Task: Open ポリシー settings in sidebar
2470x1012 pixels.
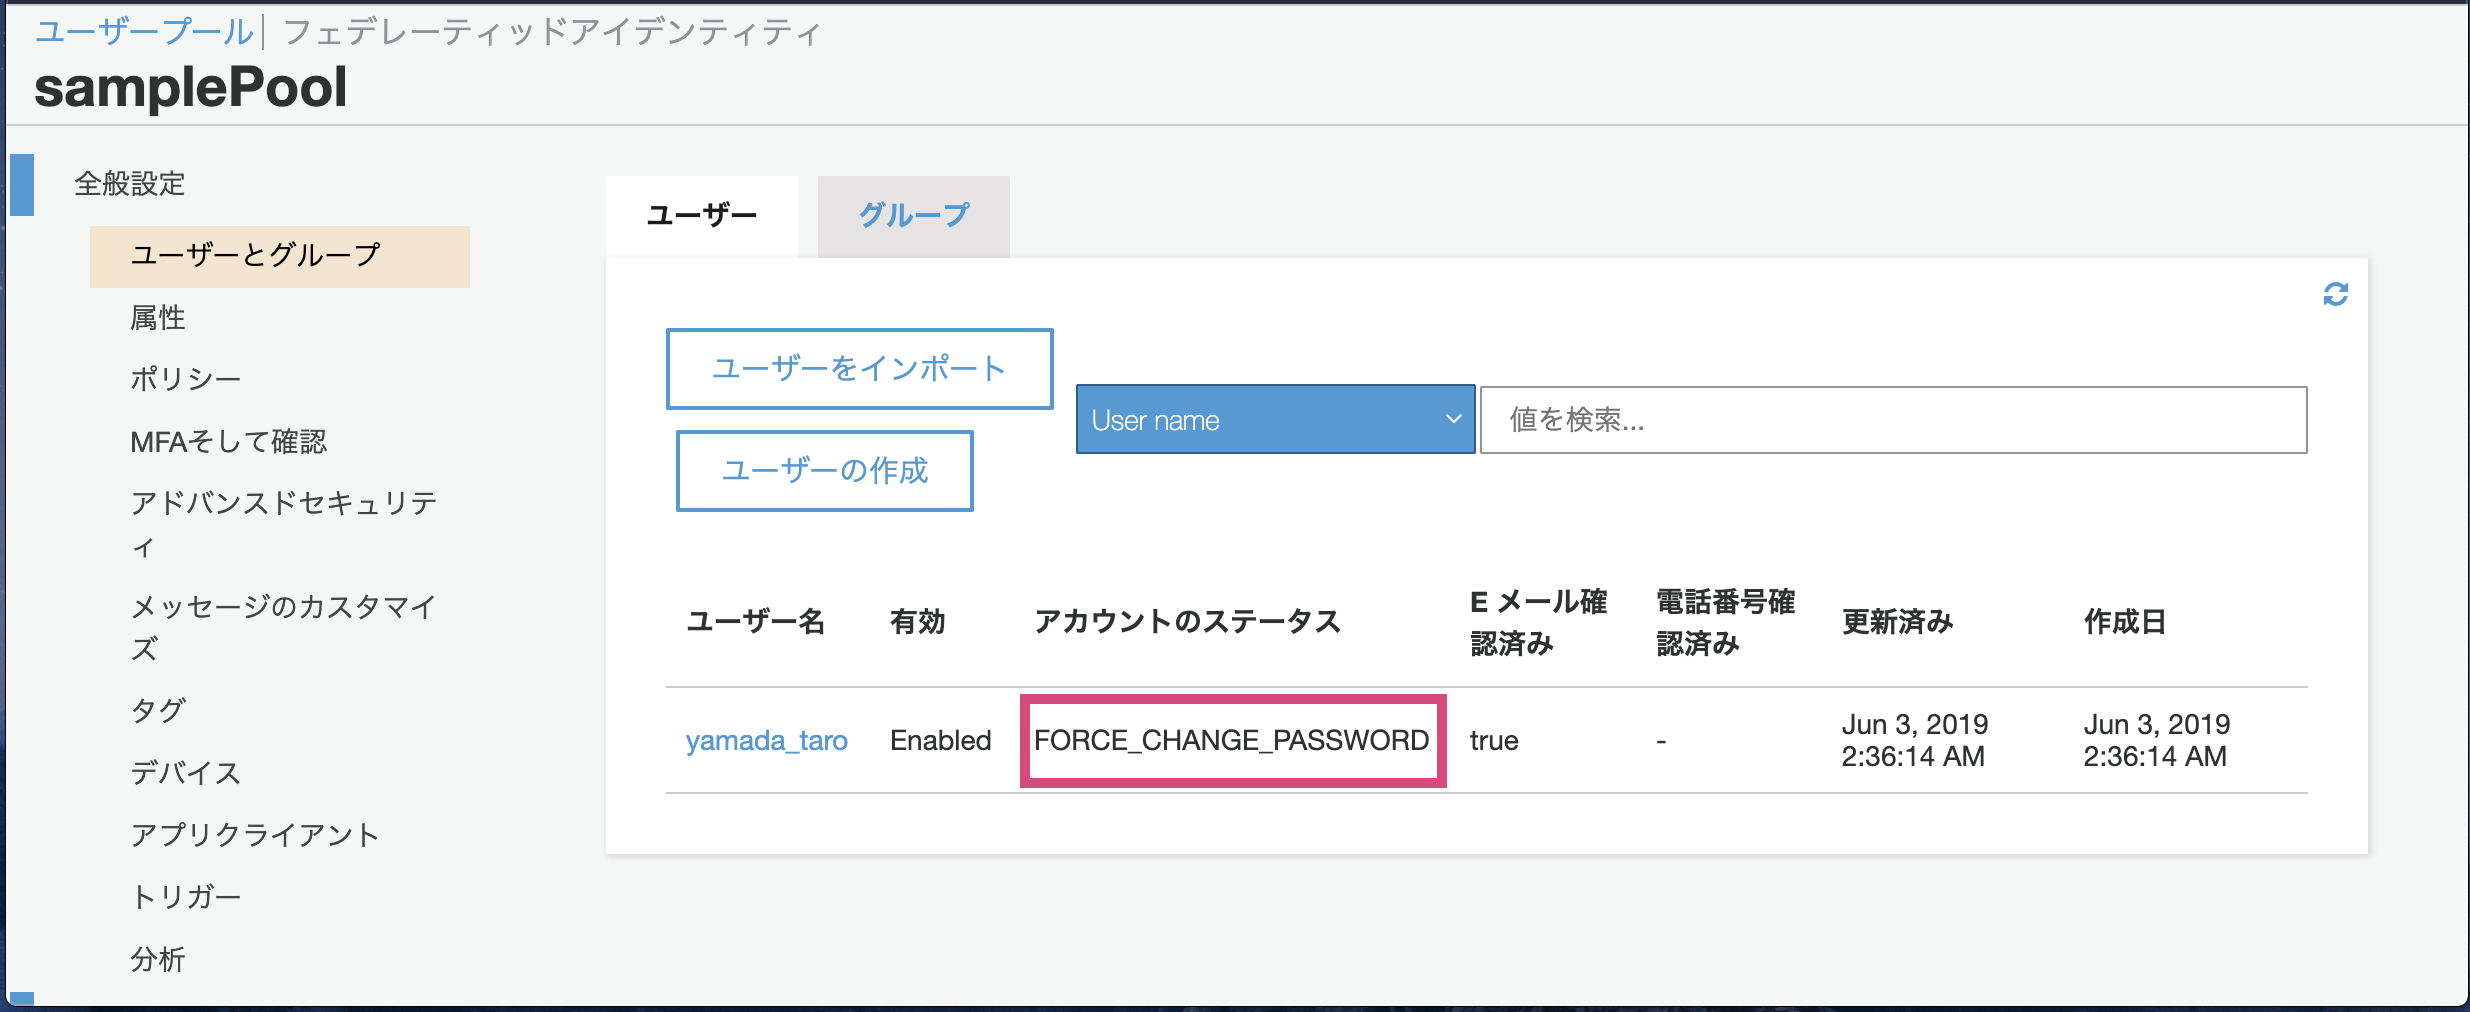Action: tap(186, 379)
